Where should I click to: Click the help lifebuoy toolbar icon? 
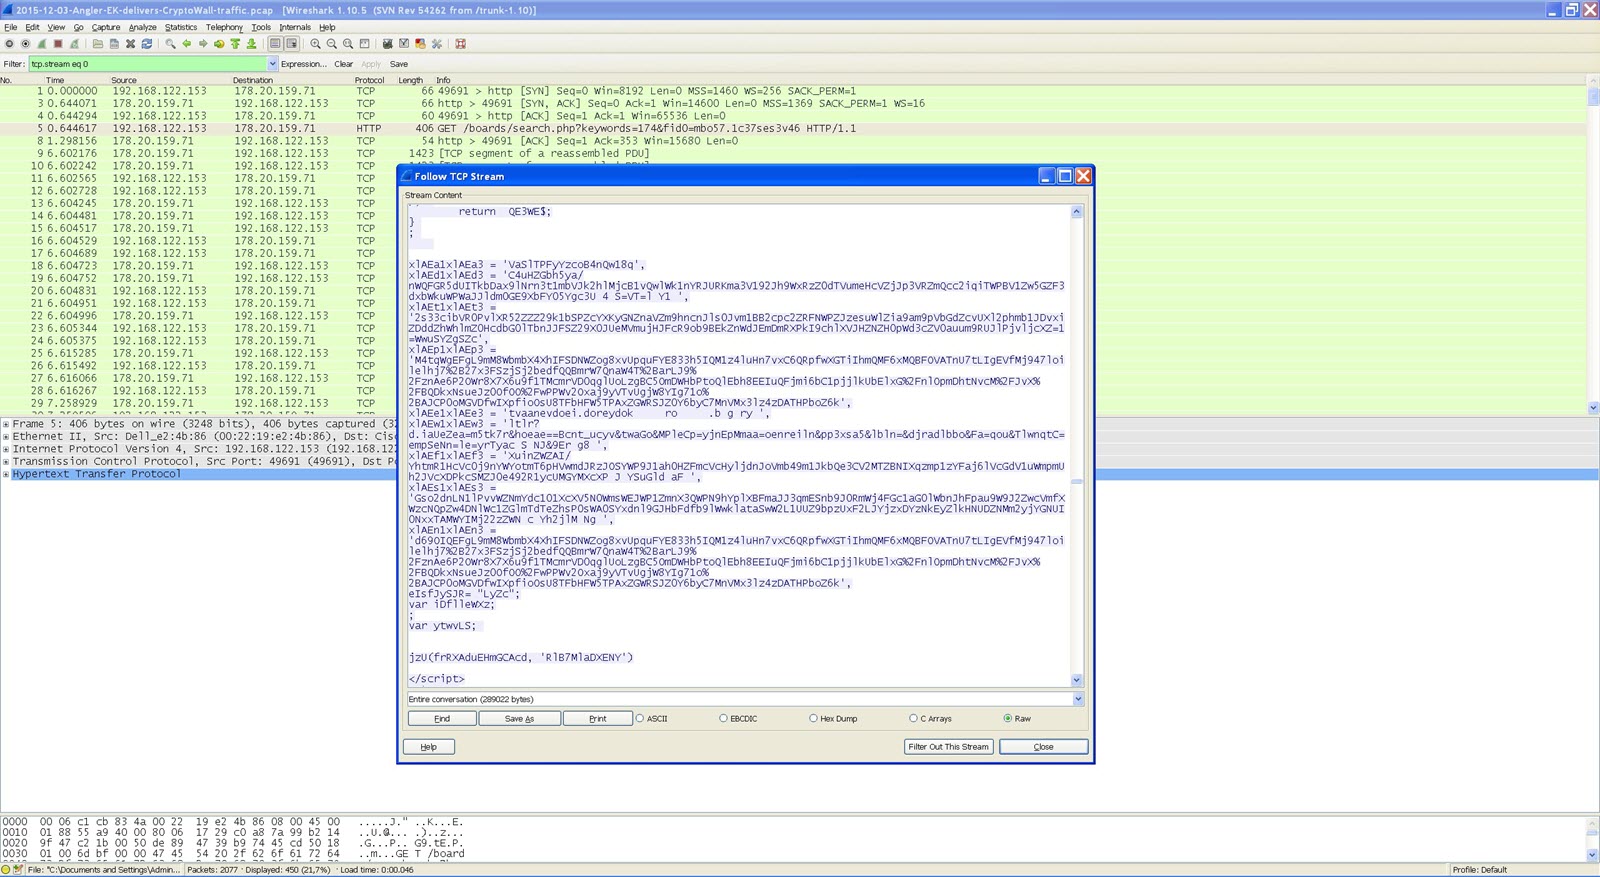(460, 44)
